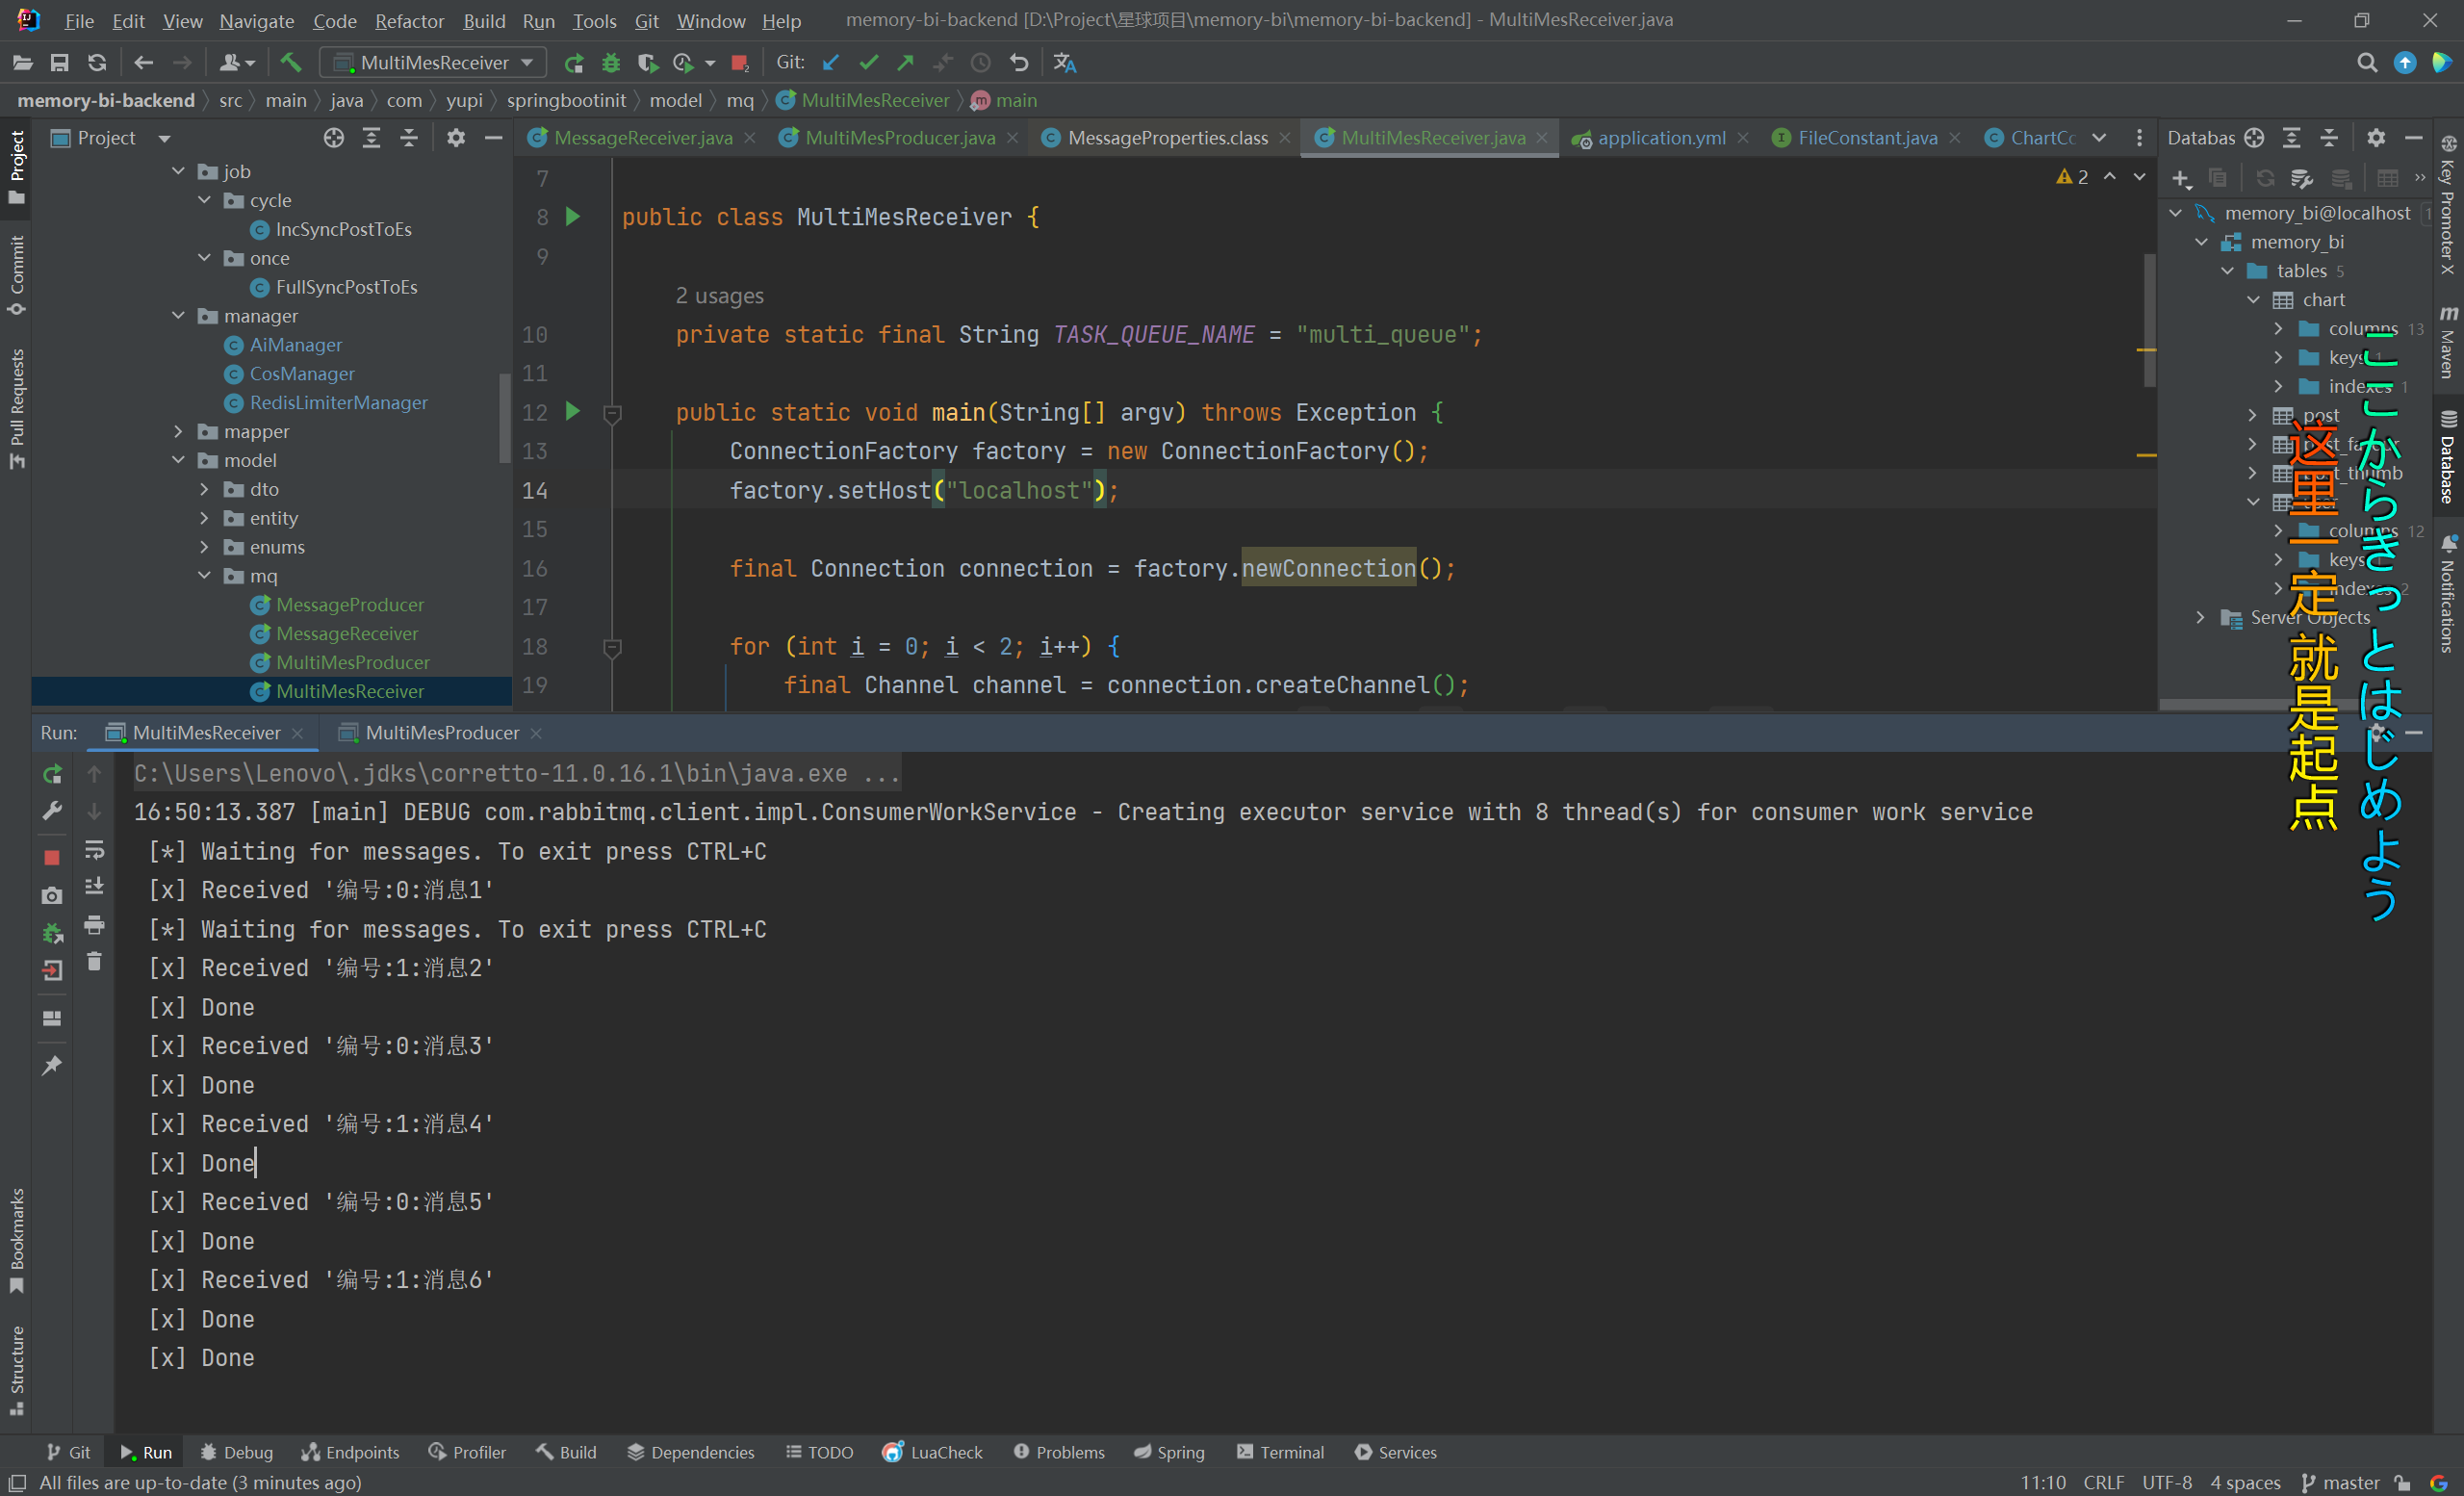
Task: Run MultiMesReceiver with the toolbar rerun icon
Action: (x=574, y=63)
